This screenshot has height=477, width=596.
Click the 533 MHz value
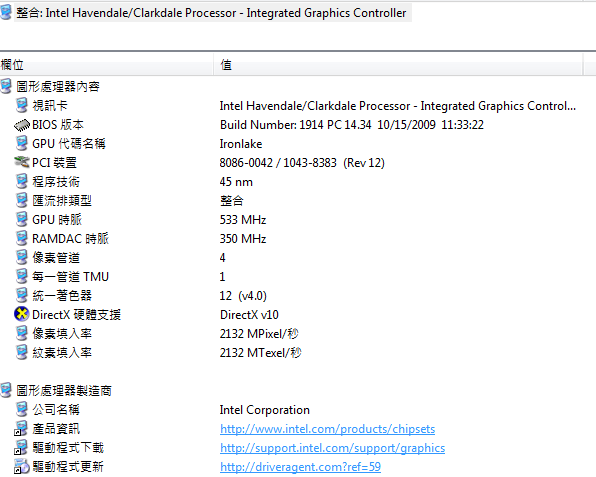(243, 220)
